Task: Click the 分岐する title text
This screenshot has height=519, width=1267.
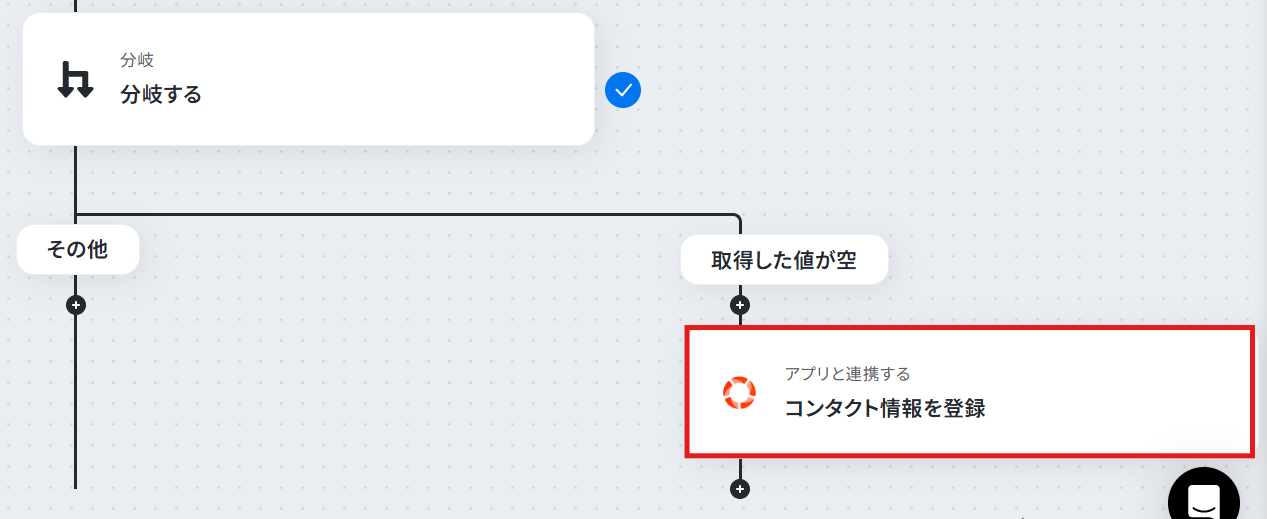Action: 161,95
